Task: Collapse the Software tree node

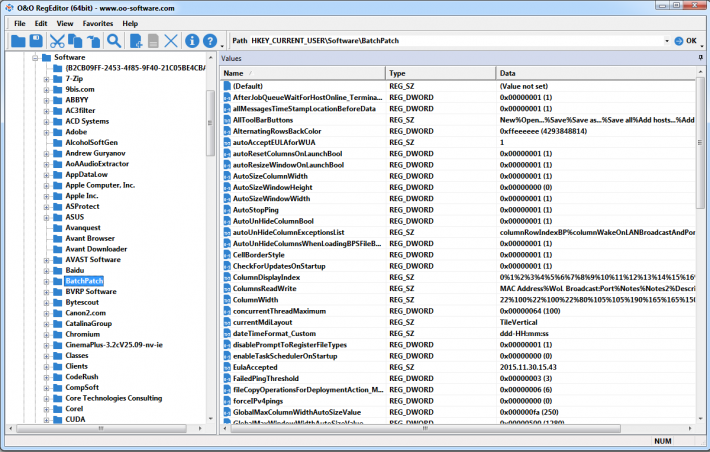Action: (35, 58)
